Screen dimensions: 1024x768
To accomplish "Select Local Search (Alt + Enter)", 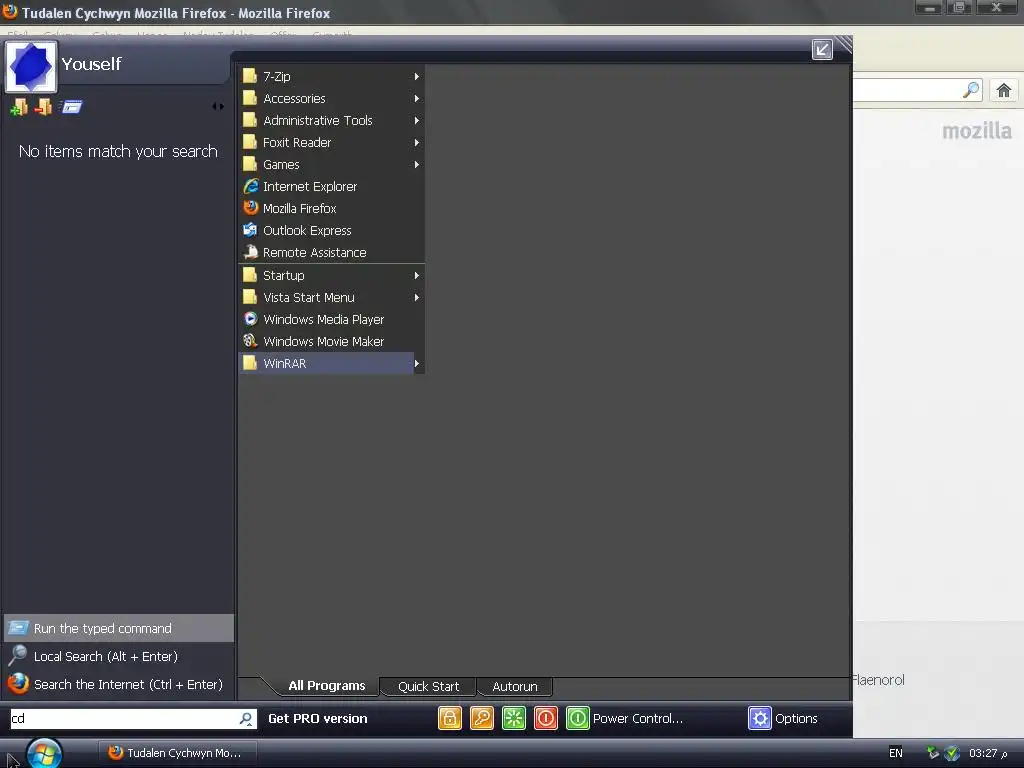I will [x=119, y=656].
